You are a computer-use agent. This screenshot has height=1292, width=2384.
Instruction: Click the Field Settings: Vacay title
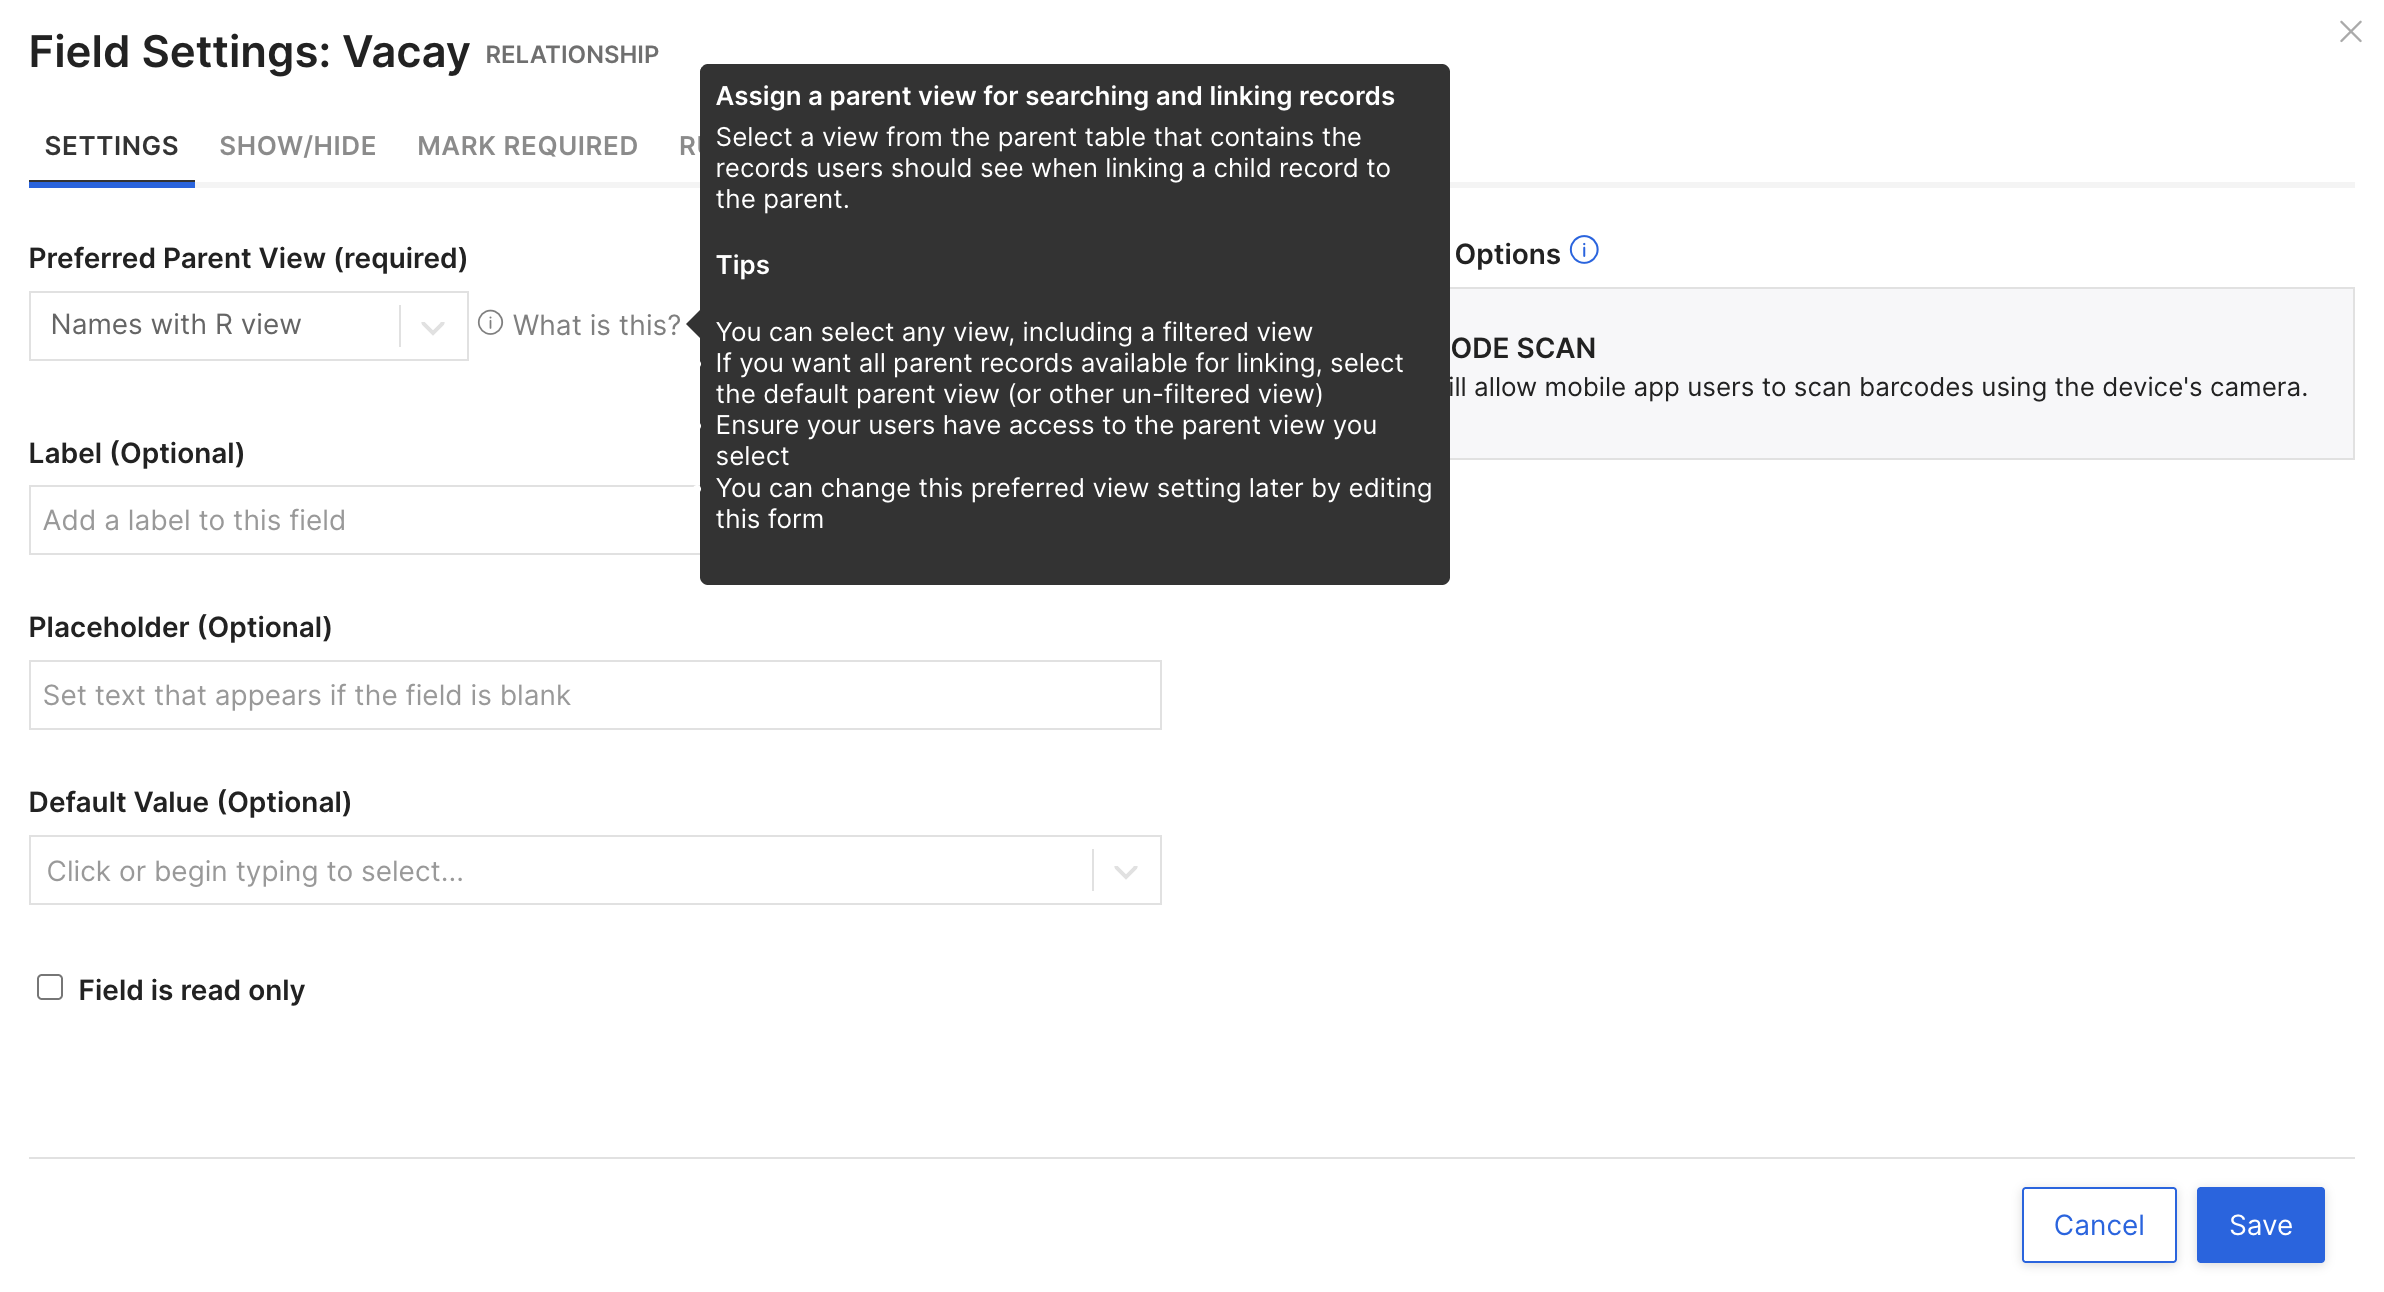(249, 52)
